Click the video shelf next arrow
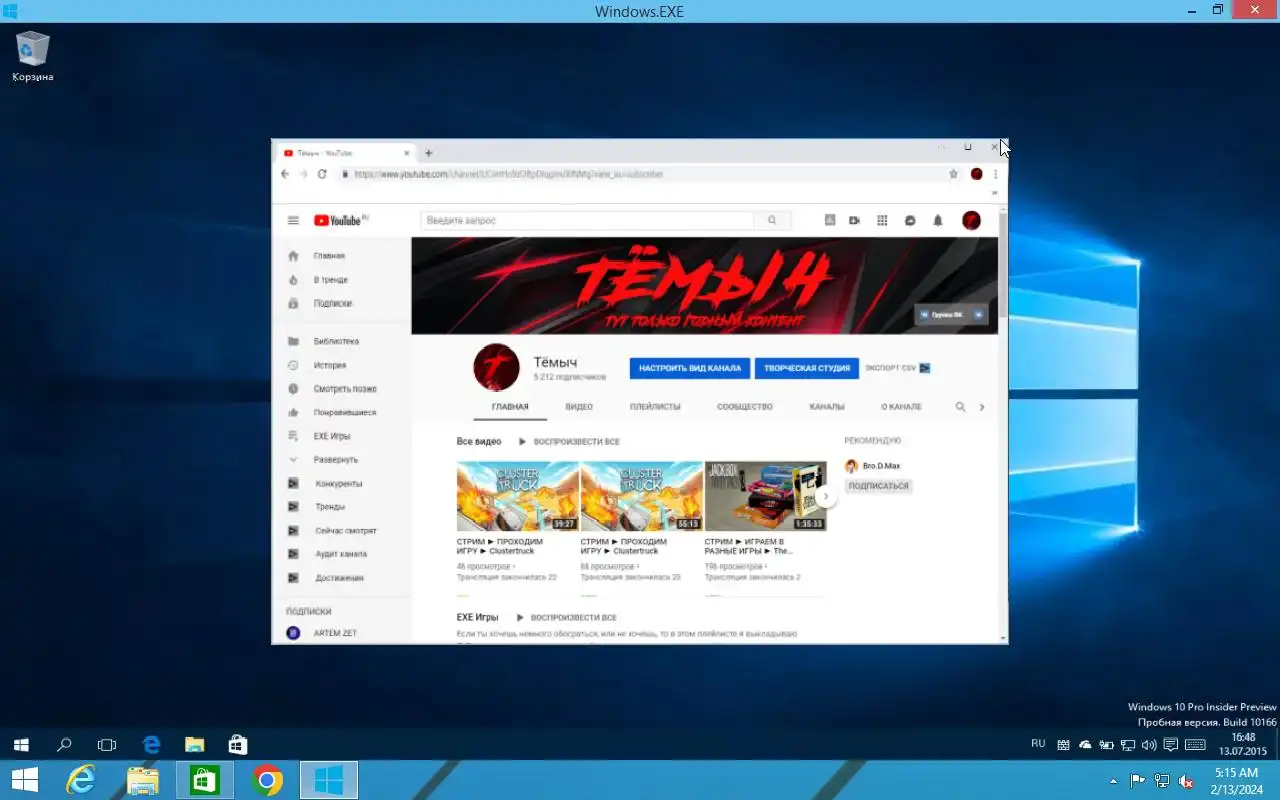 (825, 496)
